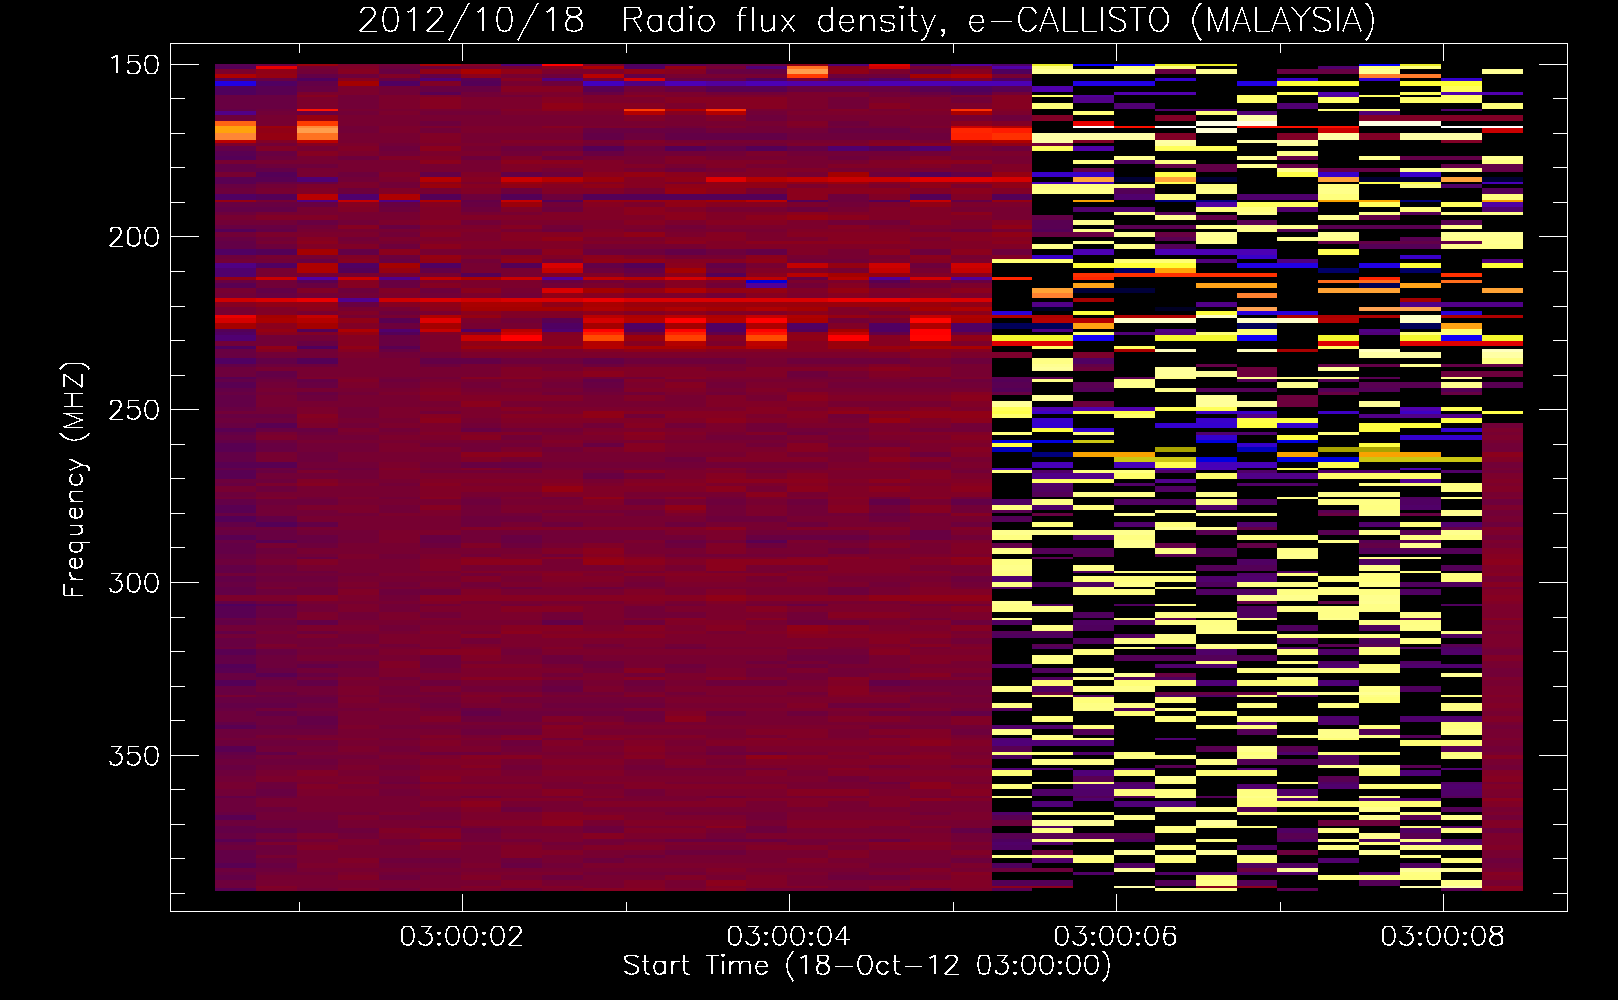This screenshot has height=1000, width=1618.
Task: Click the 03:00:04 time tick label
Action: (x=789, y=936)
